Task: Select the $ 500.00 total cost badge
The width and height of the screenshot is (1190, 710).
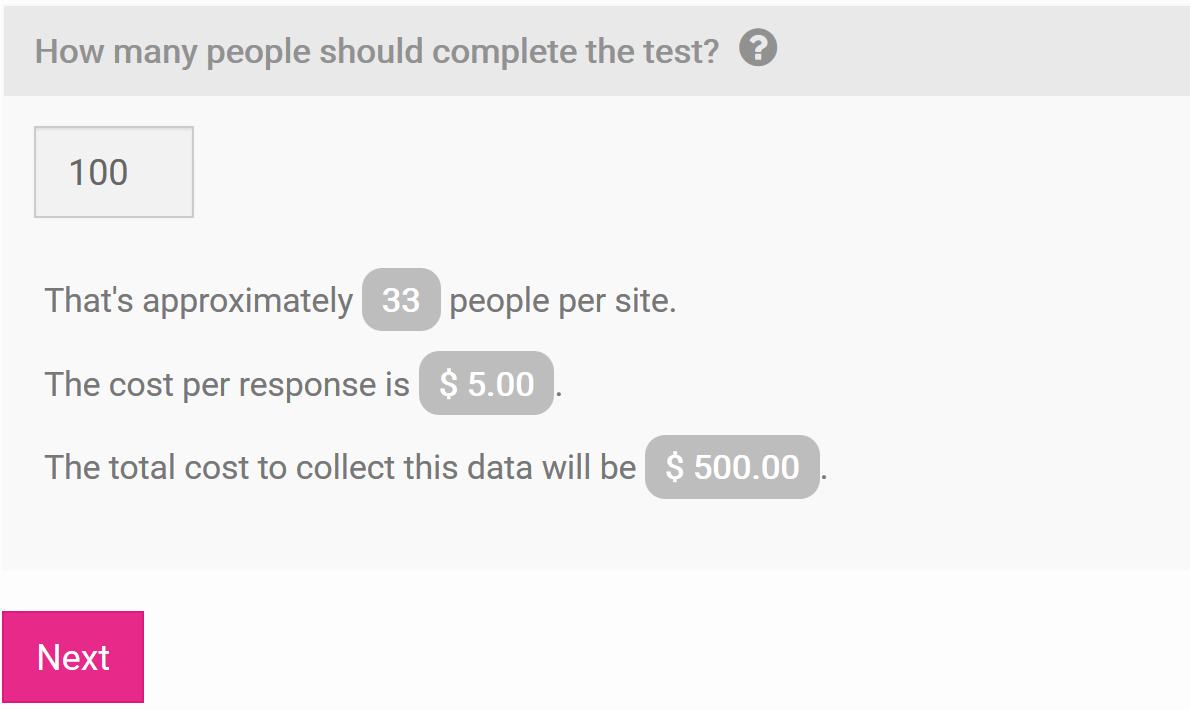Action: [732, 467]
